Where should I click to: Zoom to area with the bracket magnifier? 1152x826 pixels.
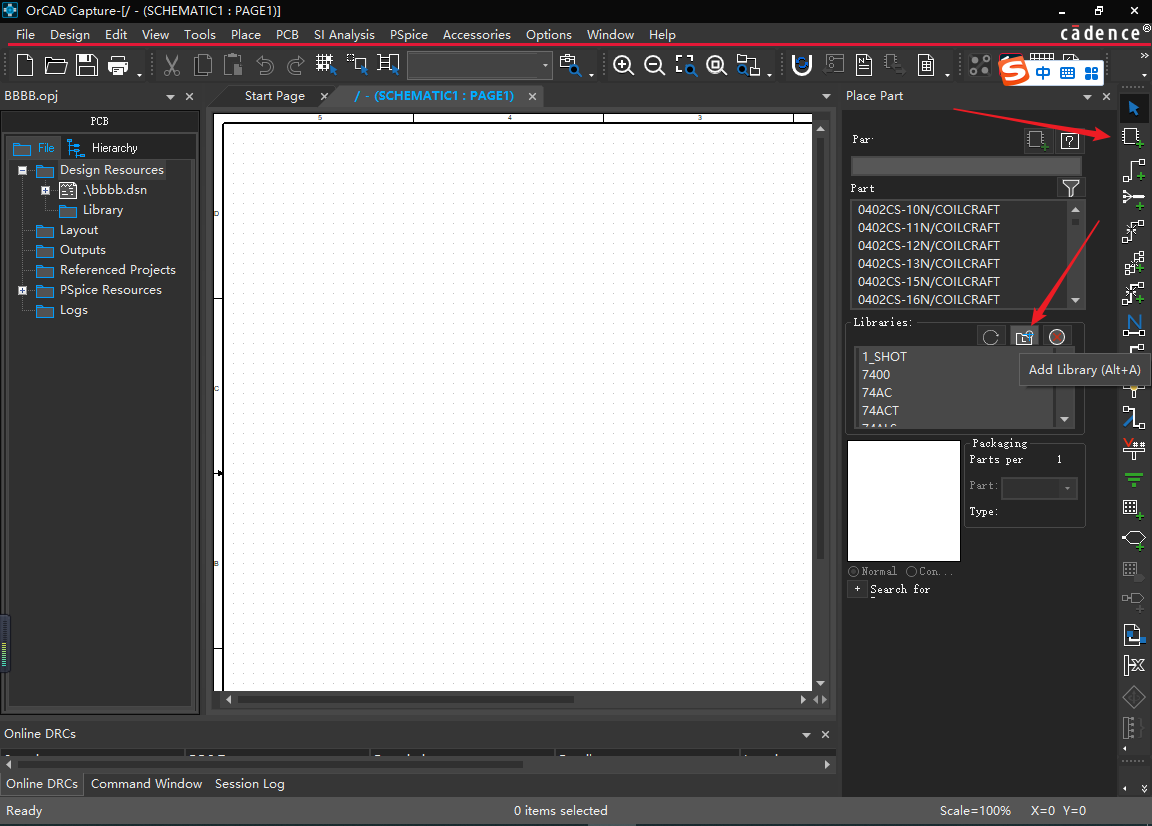[x=685, y=65]
